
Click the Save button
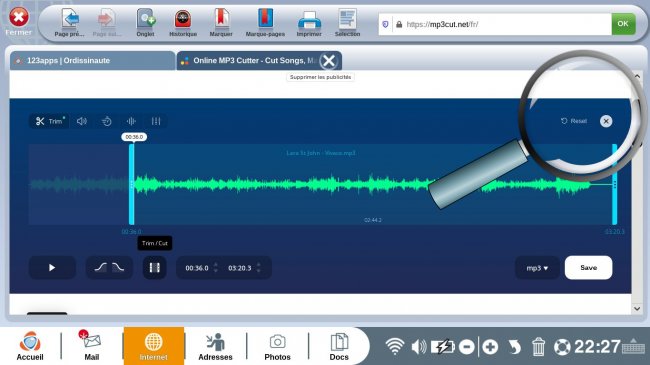point(588,268)
